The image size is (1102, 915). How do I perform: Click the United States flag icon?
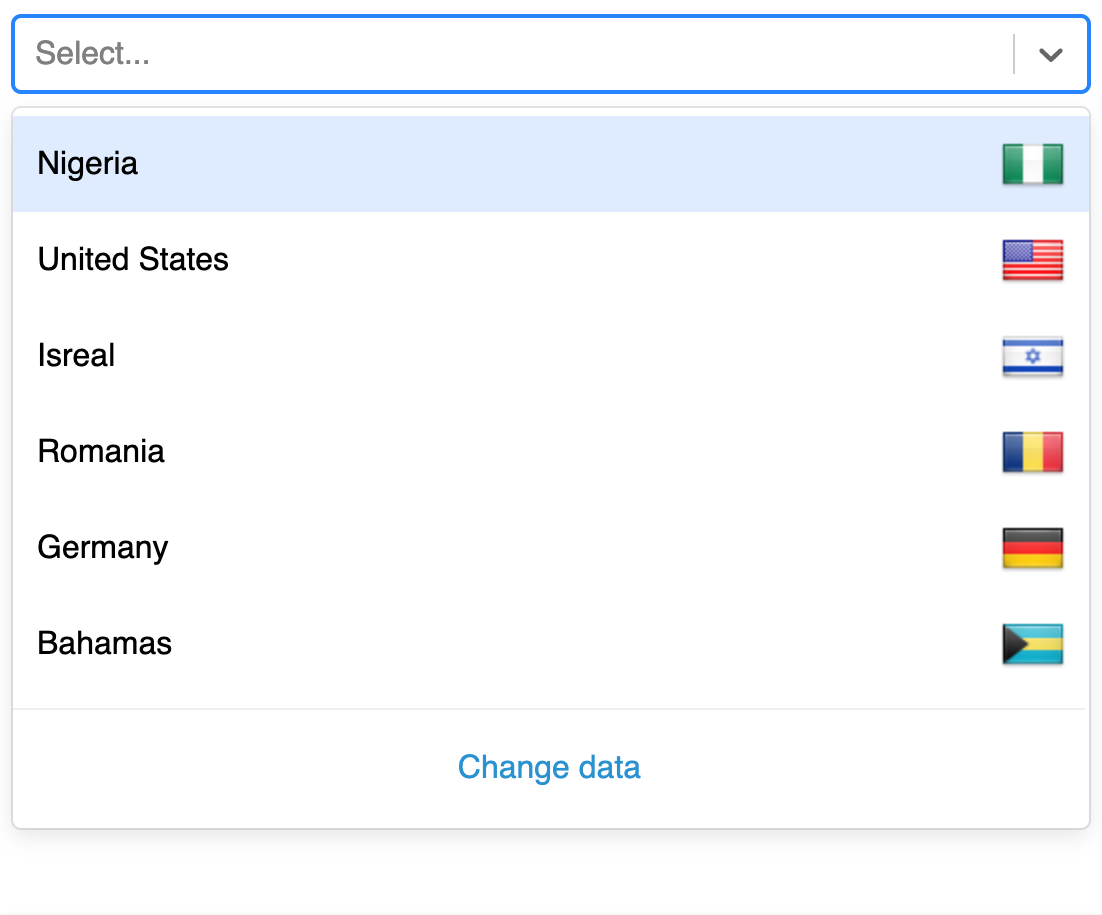pos(1032,260)
